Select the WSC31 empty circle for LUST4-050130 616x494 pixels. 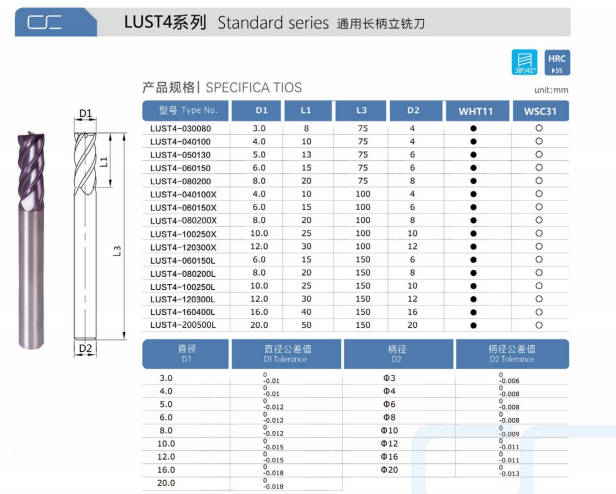point(539,155)
